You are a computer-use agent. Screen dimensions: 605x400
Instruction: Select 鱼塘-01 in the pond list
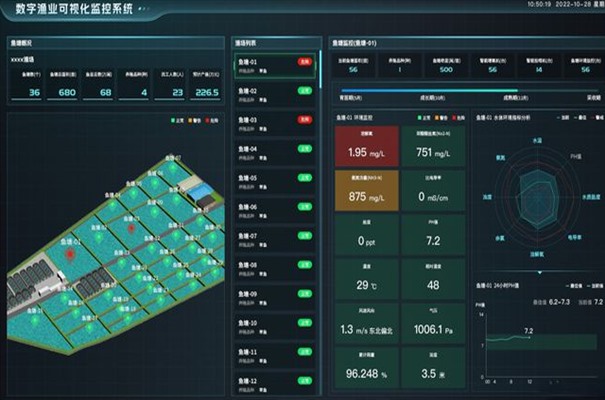275,66
